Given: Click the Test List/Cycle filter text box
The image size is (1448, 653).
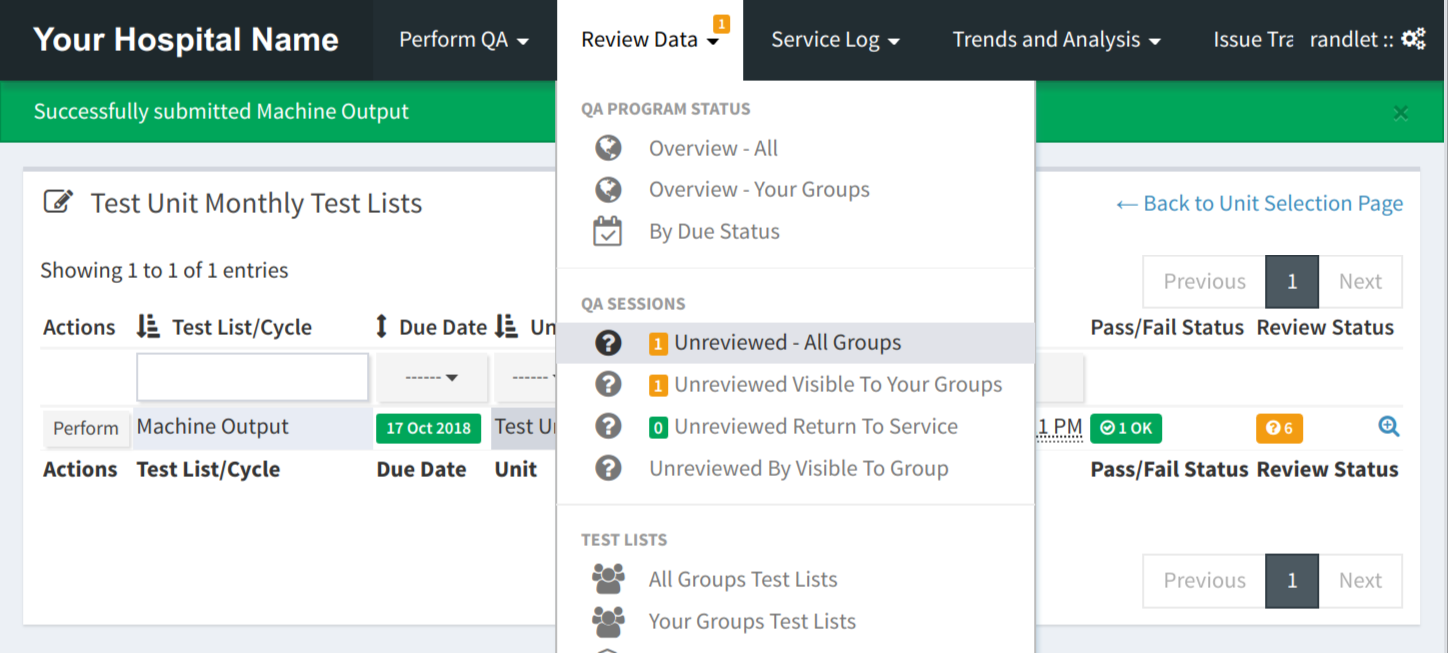Looking at the screenshot, I should [253, 377].
